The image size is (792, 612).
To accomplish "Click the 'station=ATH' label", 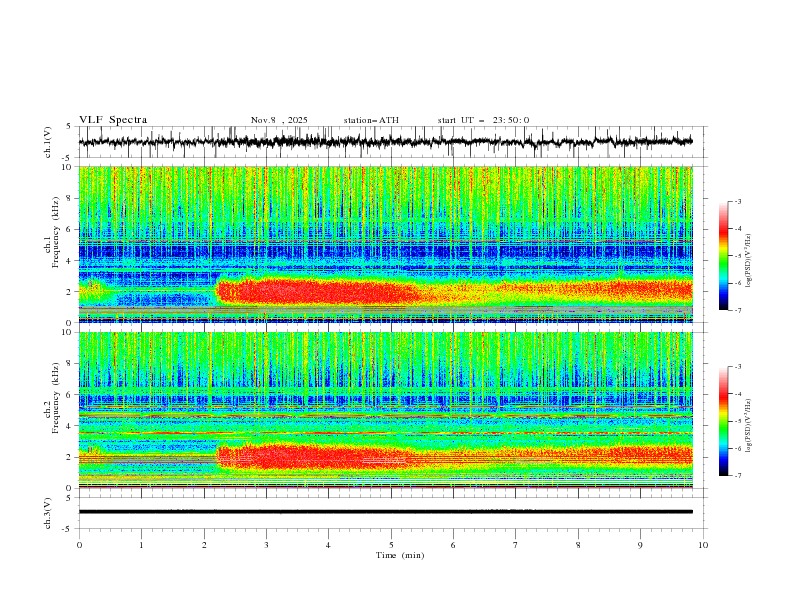I will click(371, 120).
